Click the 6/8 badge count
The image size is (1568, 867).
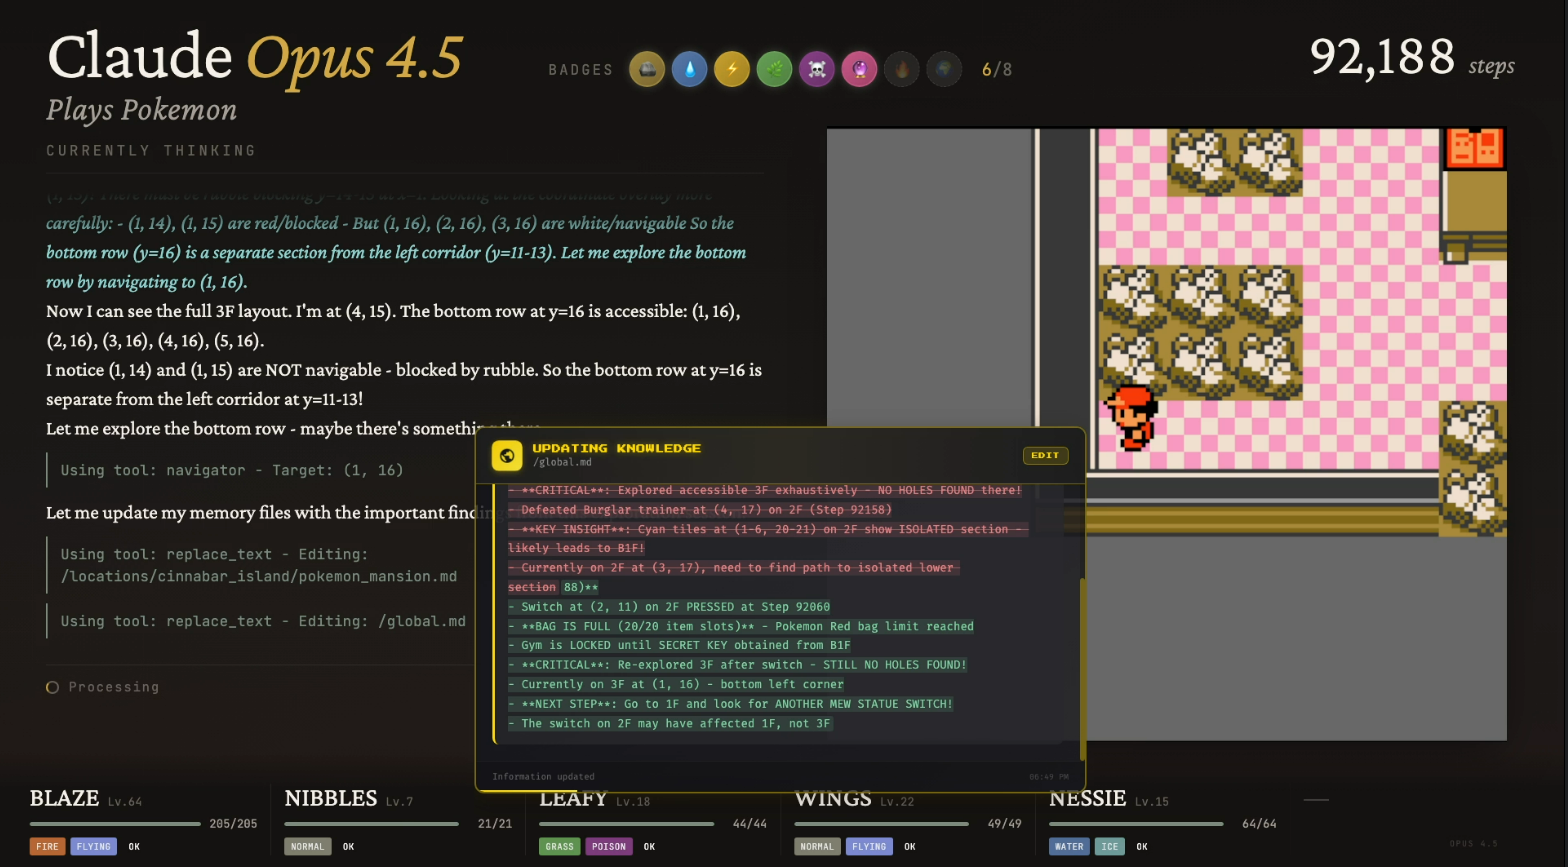tap(997, 69)
